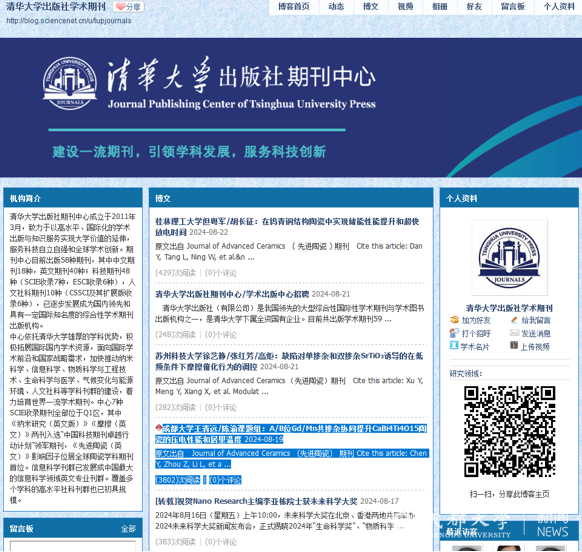Open the 个人资料 profile tab

559,7
